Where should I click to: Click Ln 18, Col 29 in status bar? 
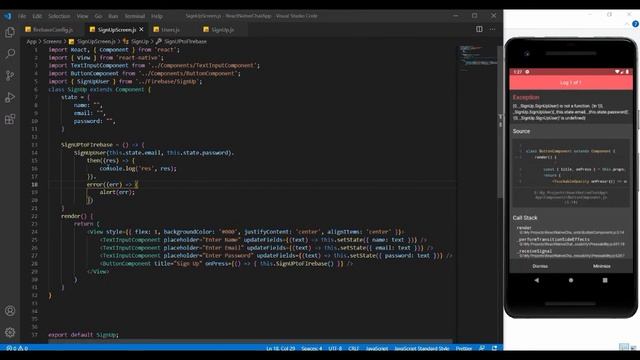(x=280, y=348)
